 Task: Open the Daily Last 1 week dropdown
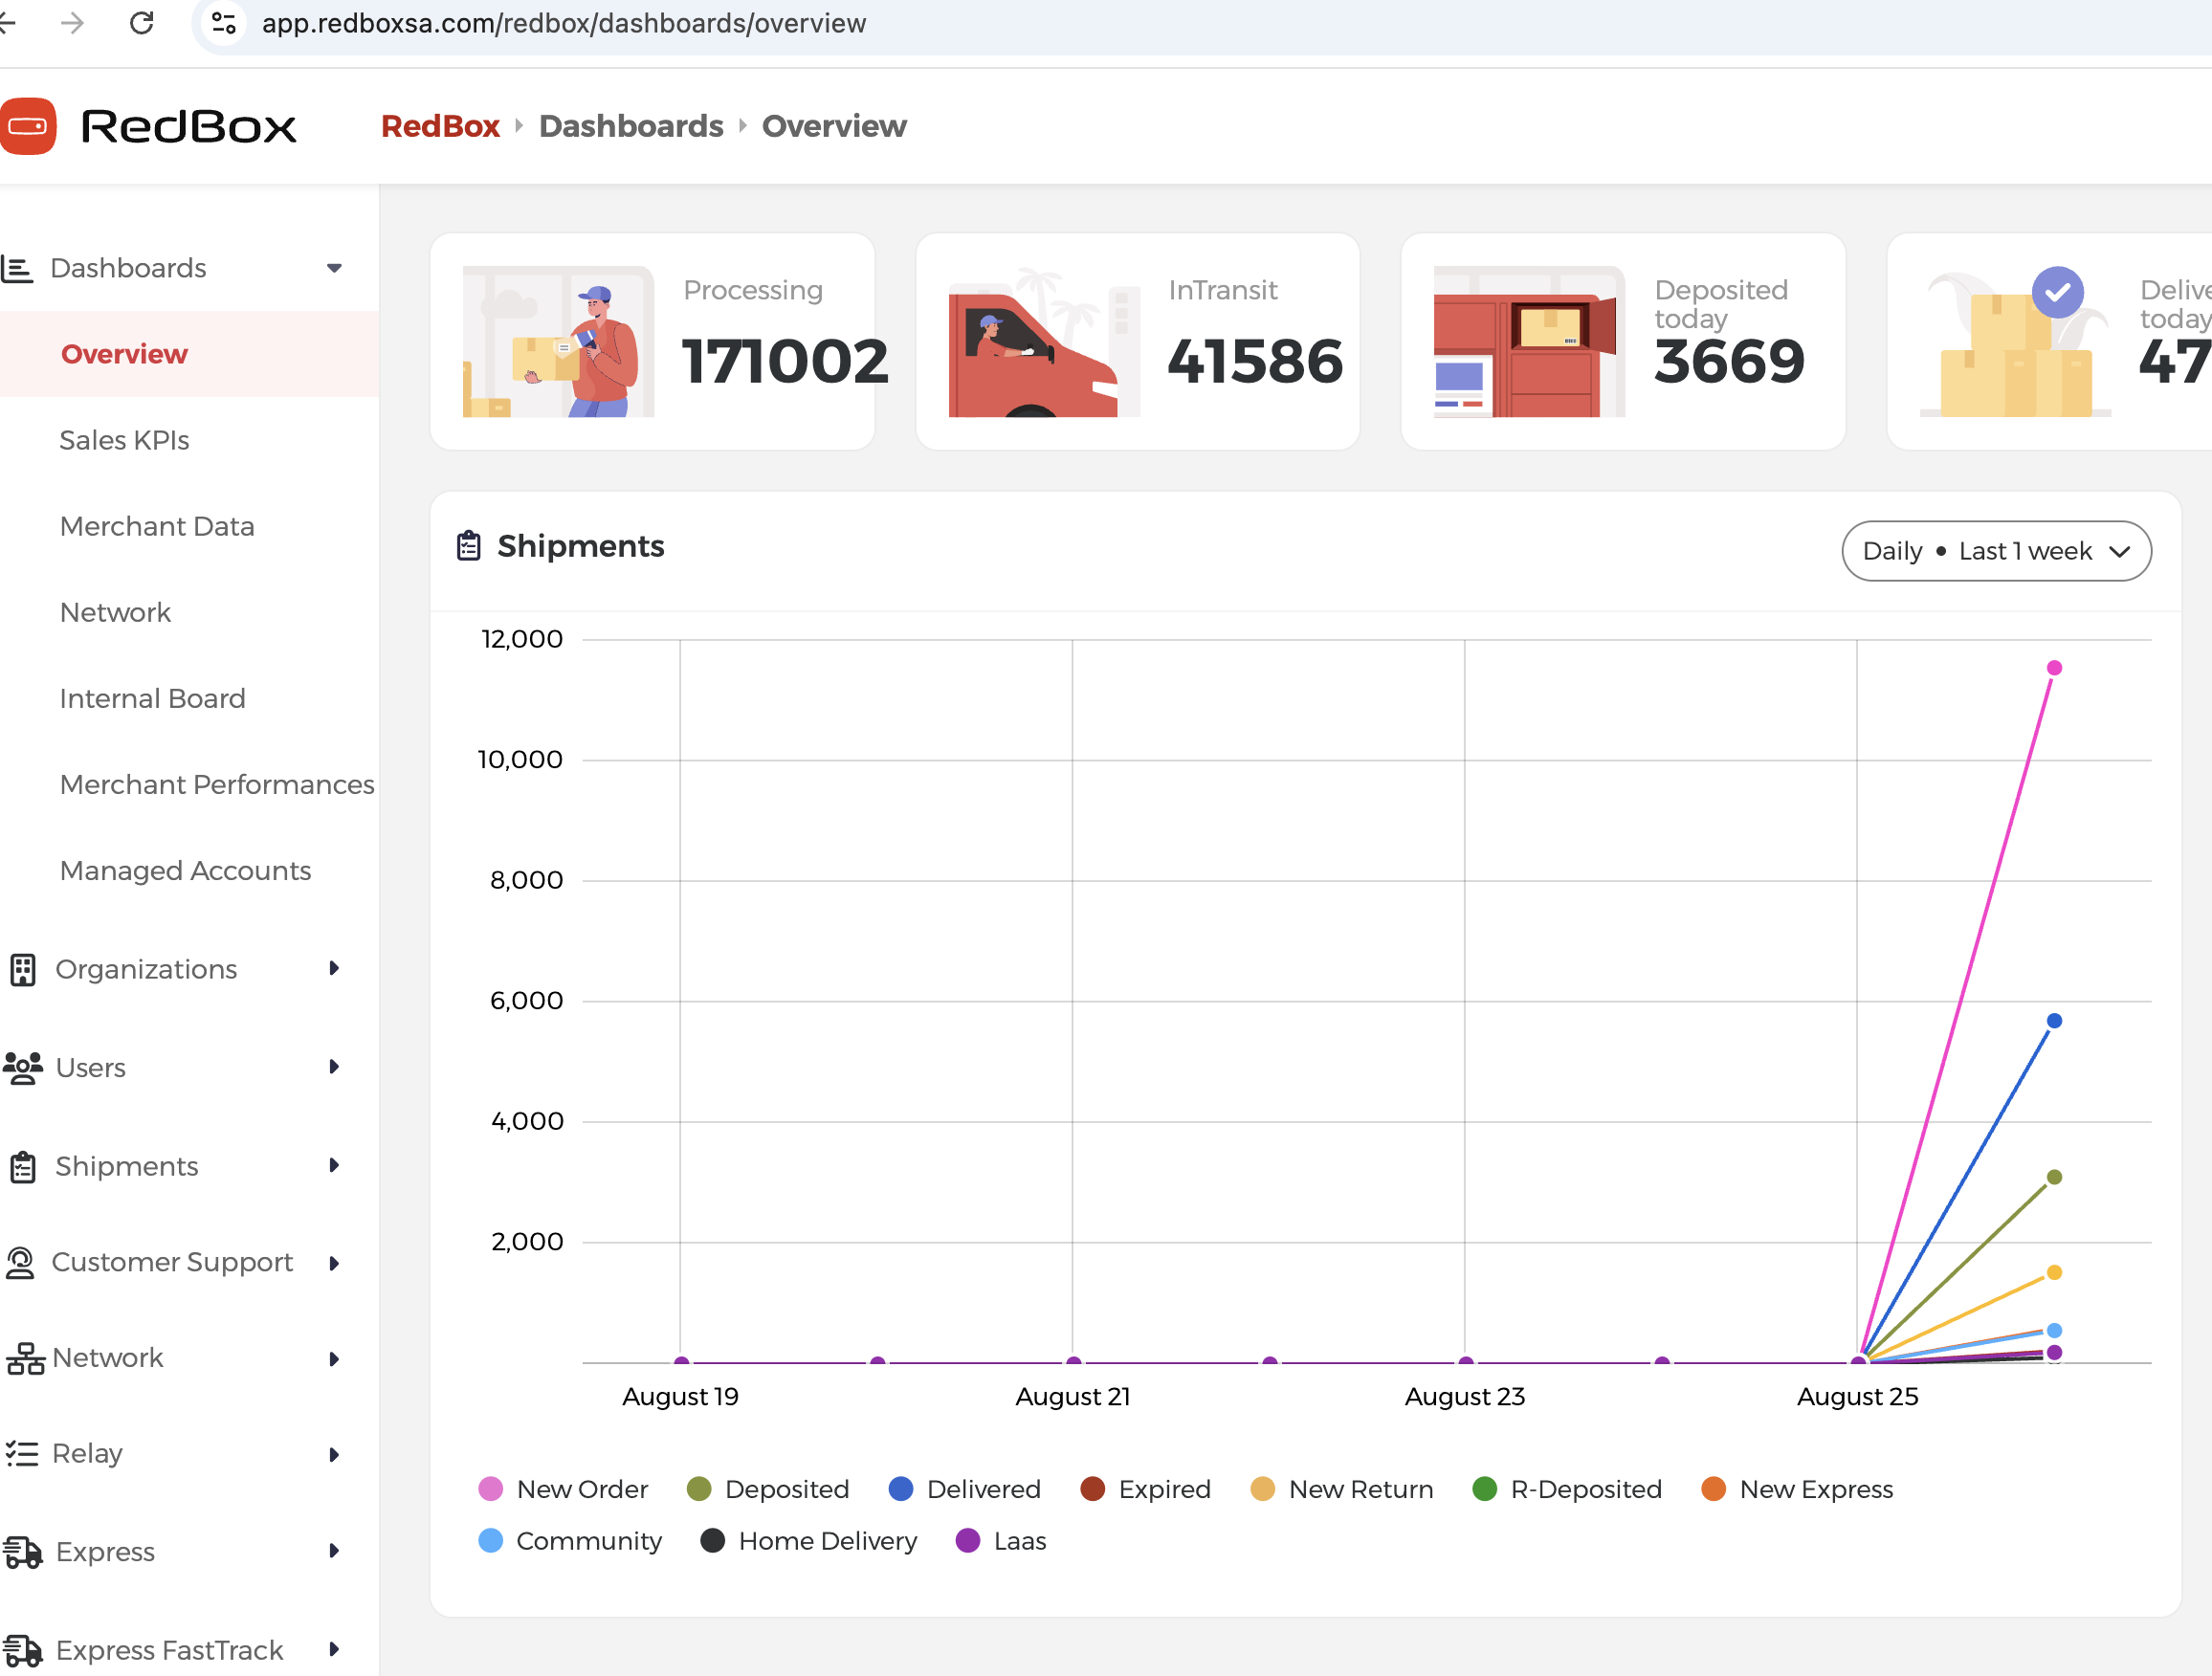pos(1996,551)
